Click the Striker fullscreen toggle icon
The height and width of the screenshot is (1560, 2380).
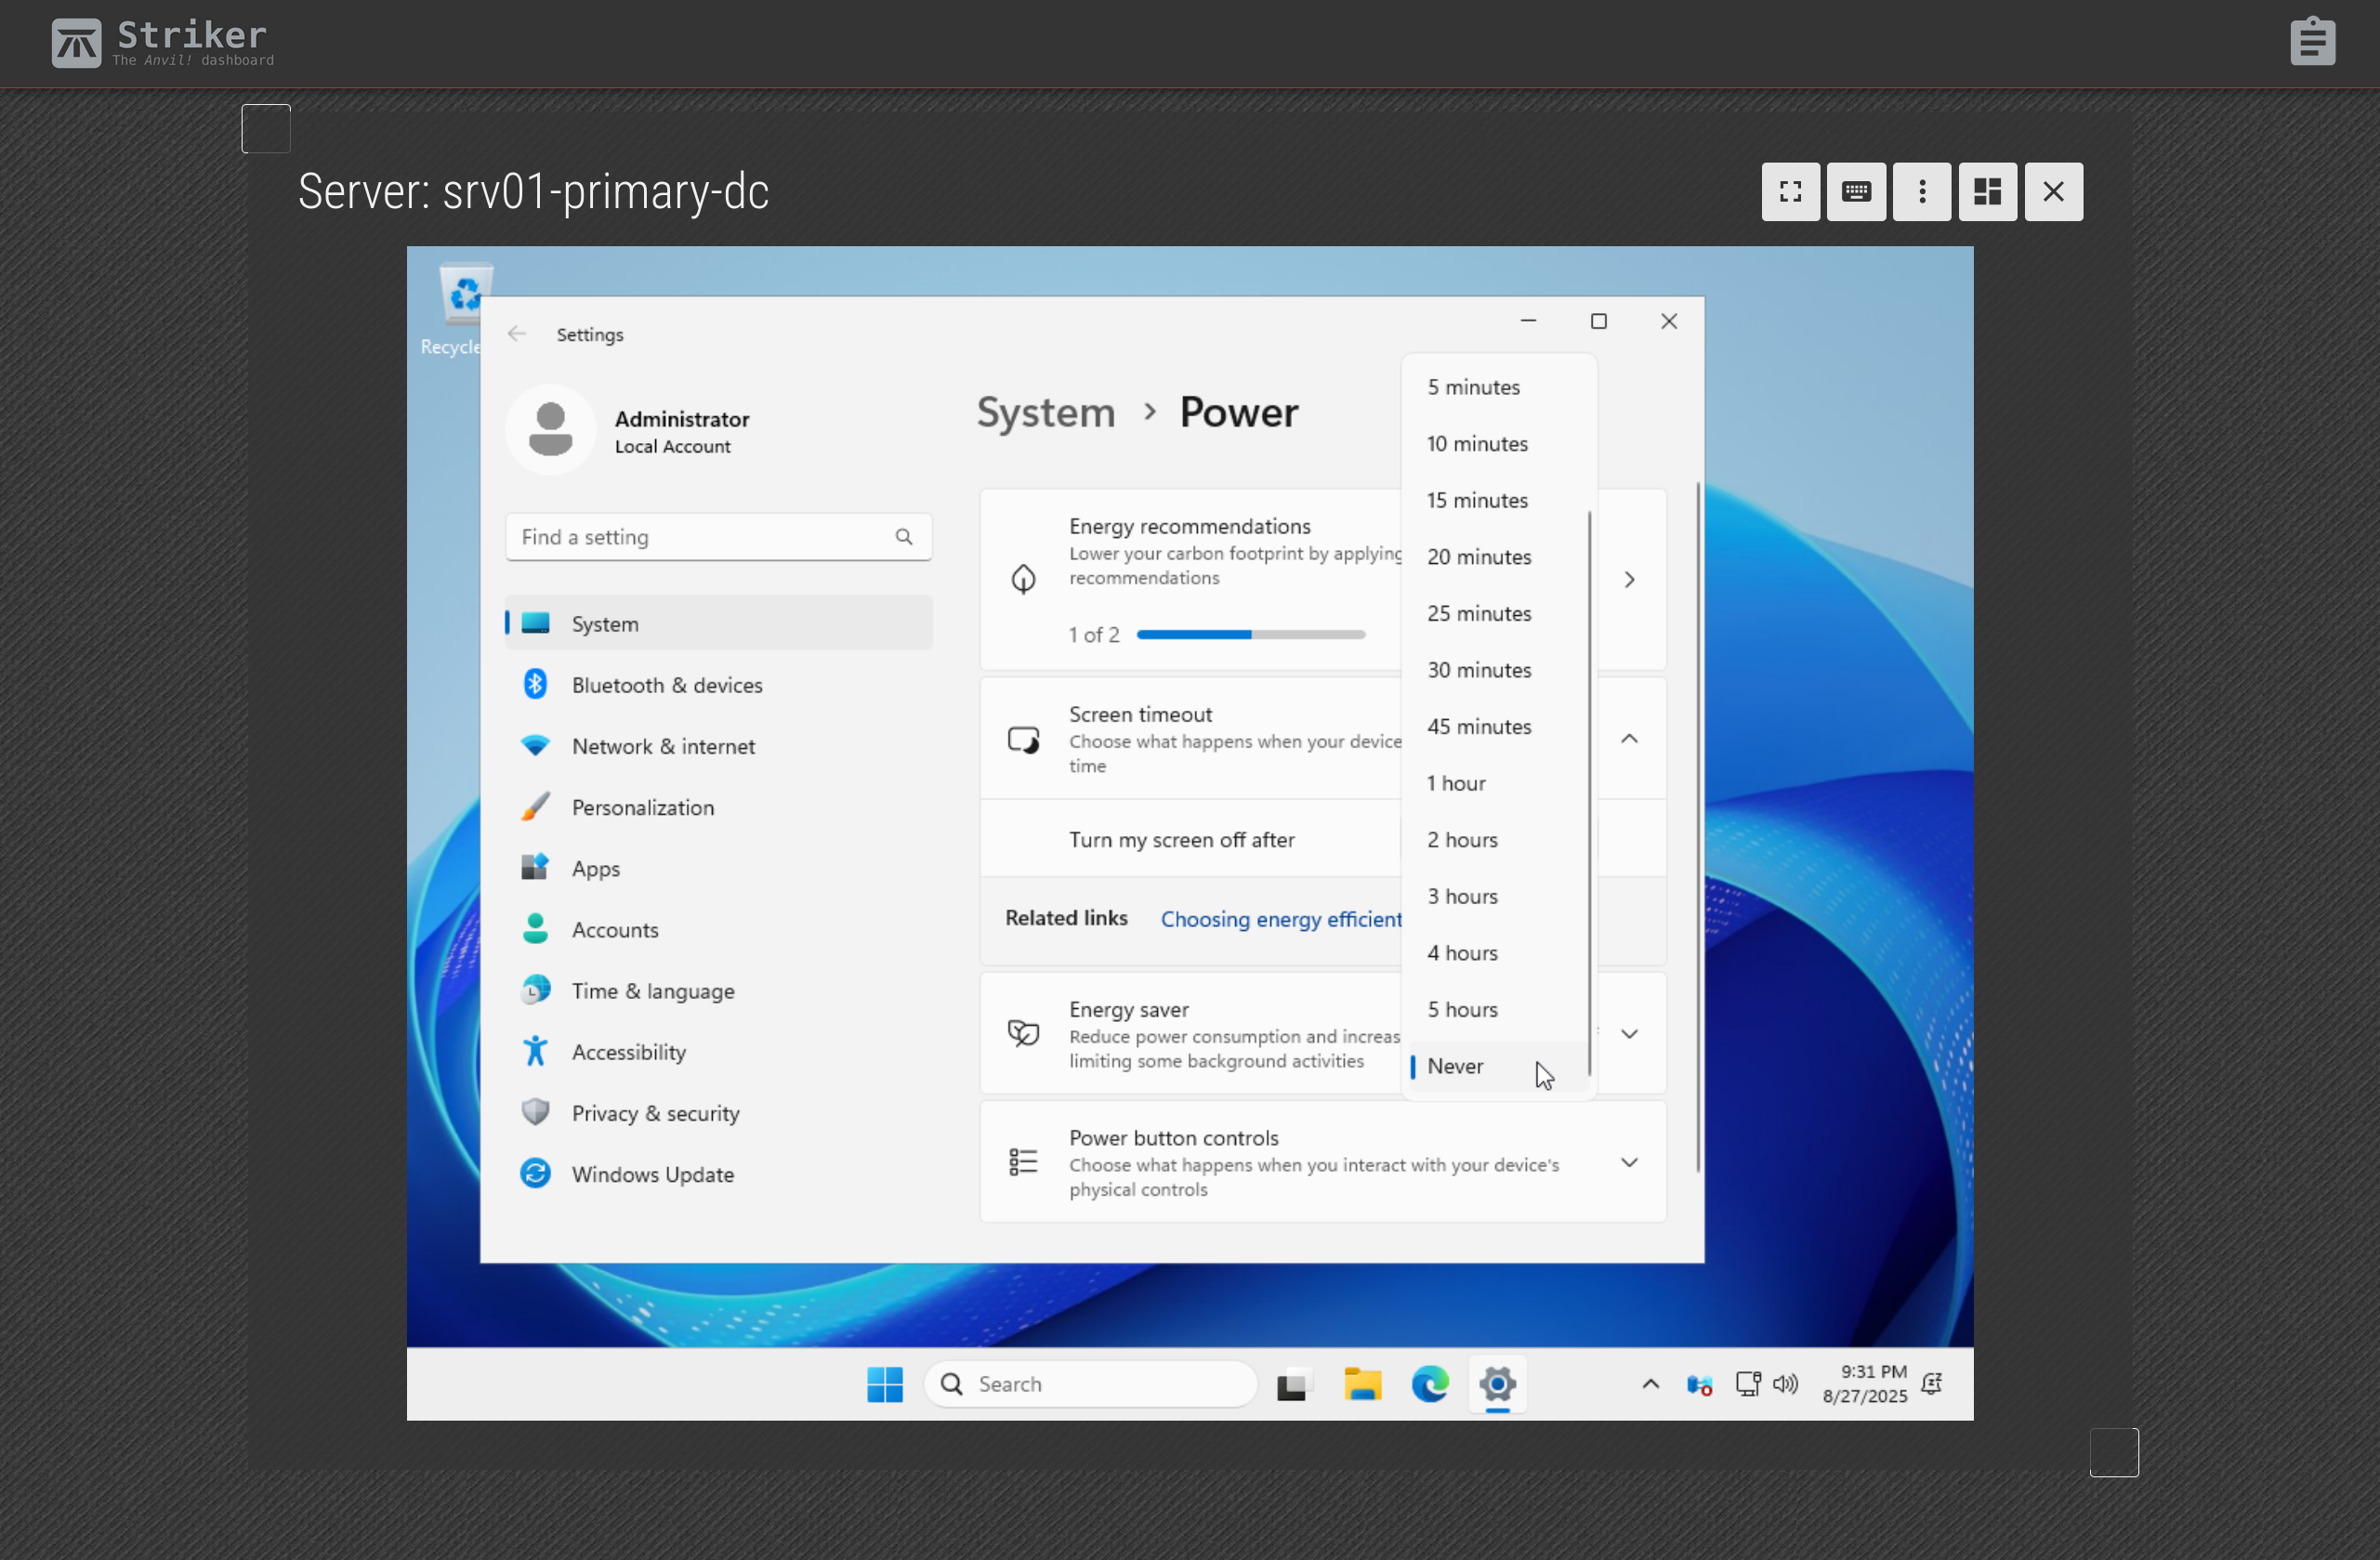click(x=1790, y=191)
